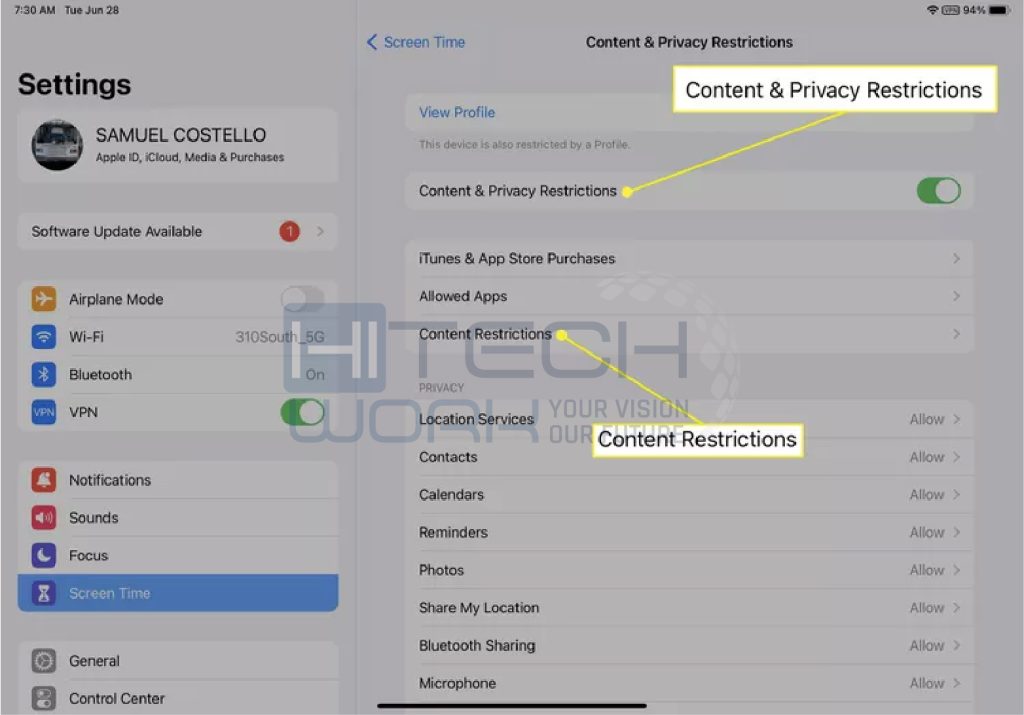1024x715 pixels.
Task: Open iTunes & App Store Purchases chevron
Action: pyautogui.click(x=956, y=259)
